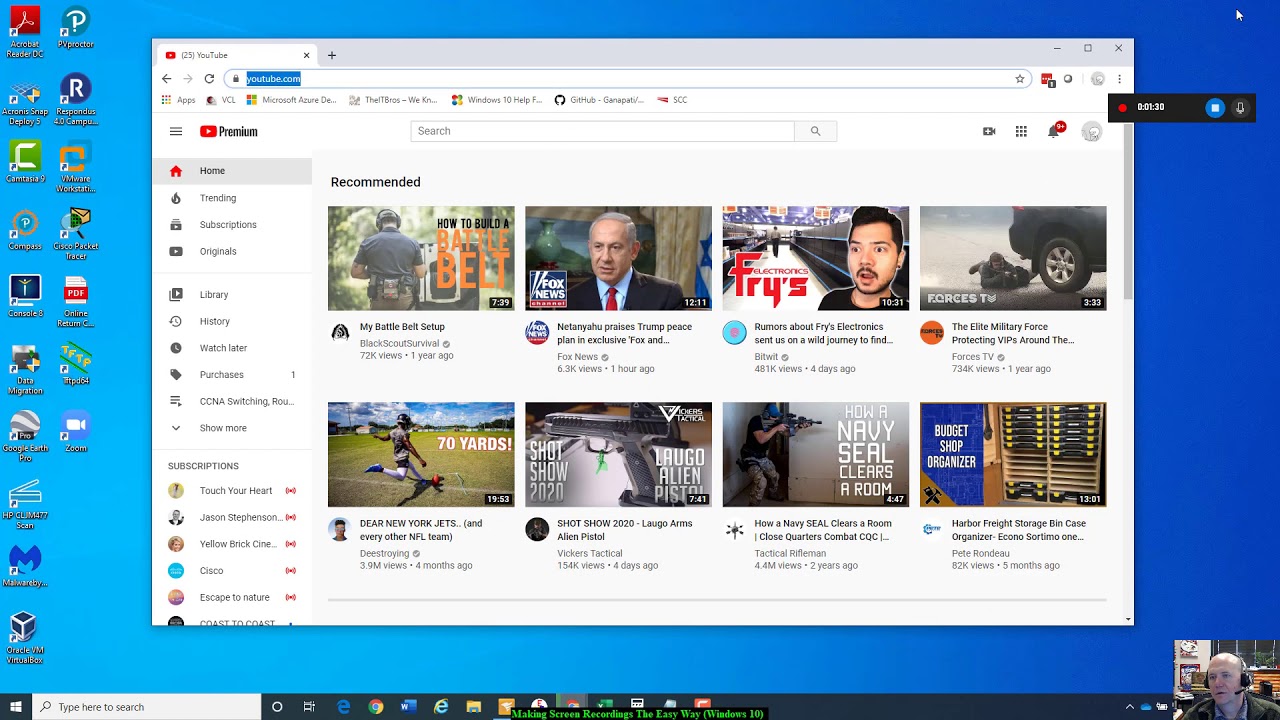Bookmark this page with the star icon

(1020, 79)
